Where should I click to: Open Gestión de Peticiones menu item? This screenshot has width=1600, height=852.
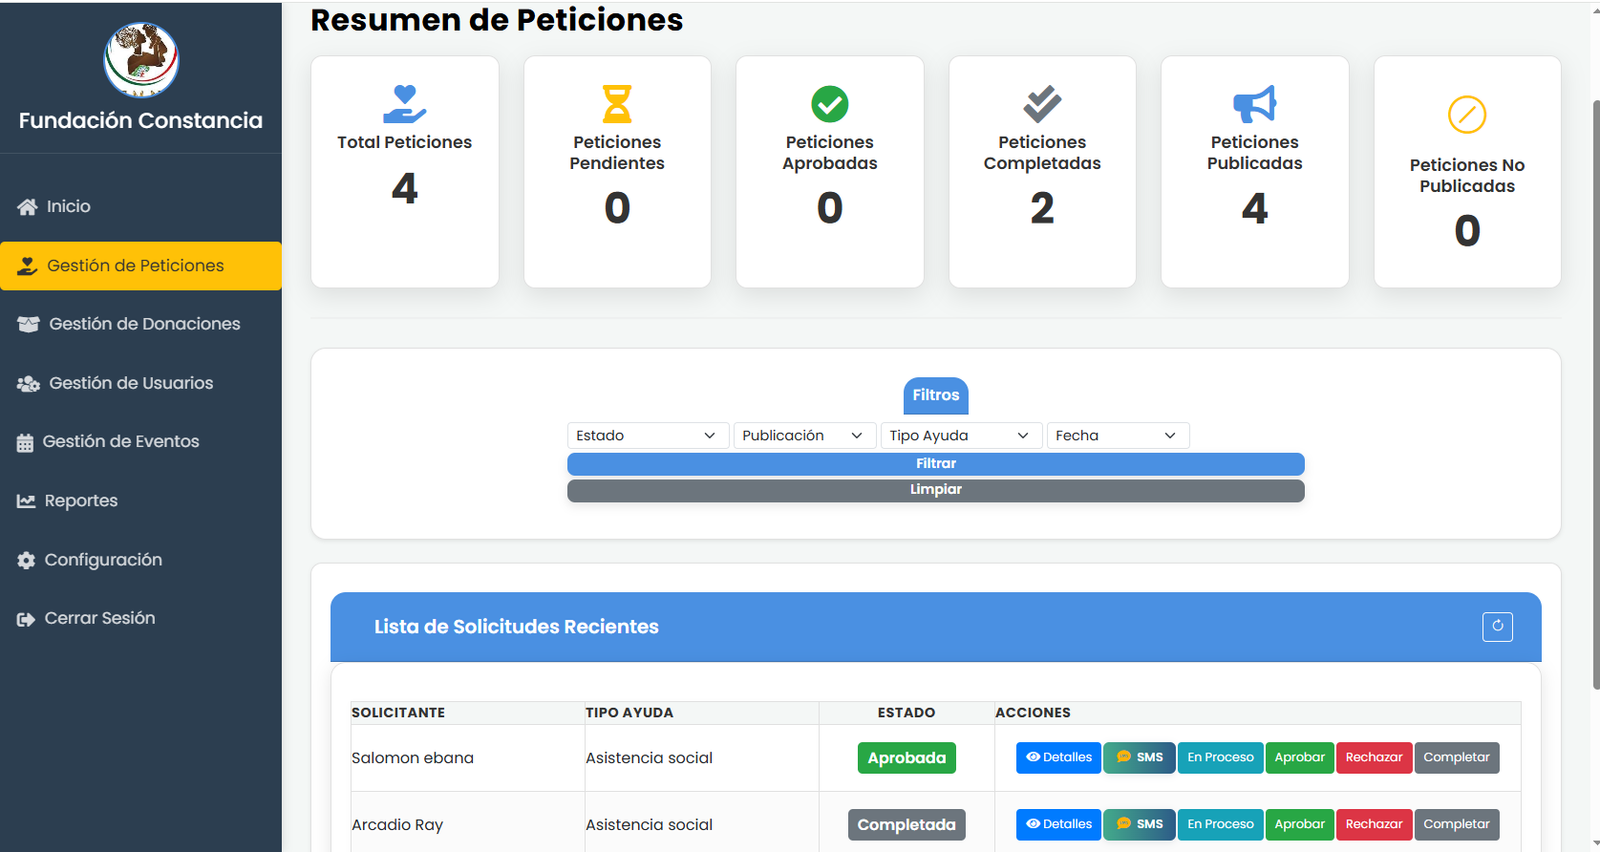pyautogui.click(x=141, y=266)
